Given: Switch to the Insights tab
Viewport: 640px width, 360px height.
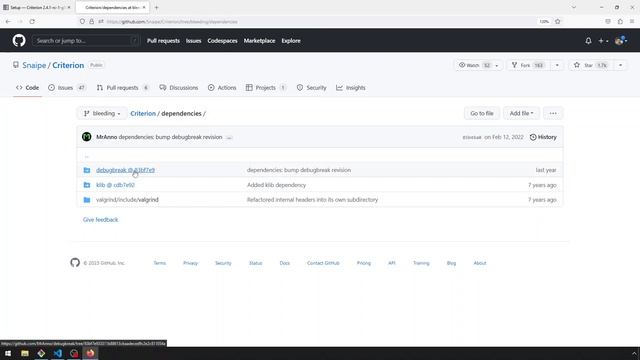Looking at the screenshot, I should [351, 88].
